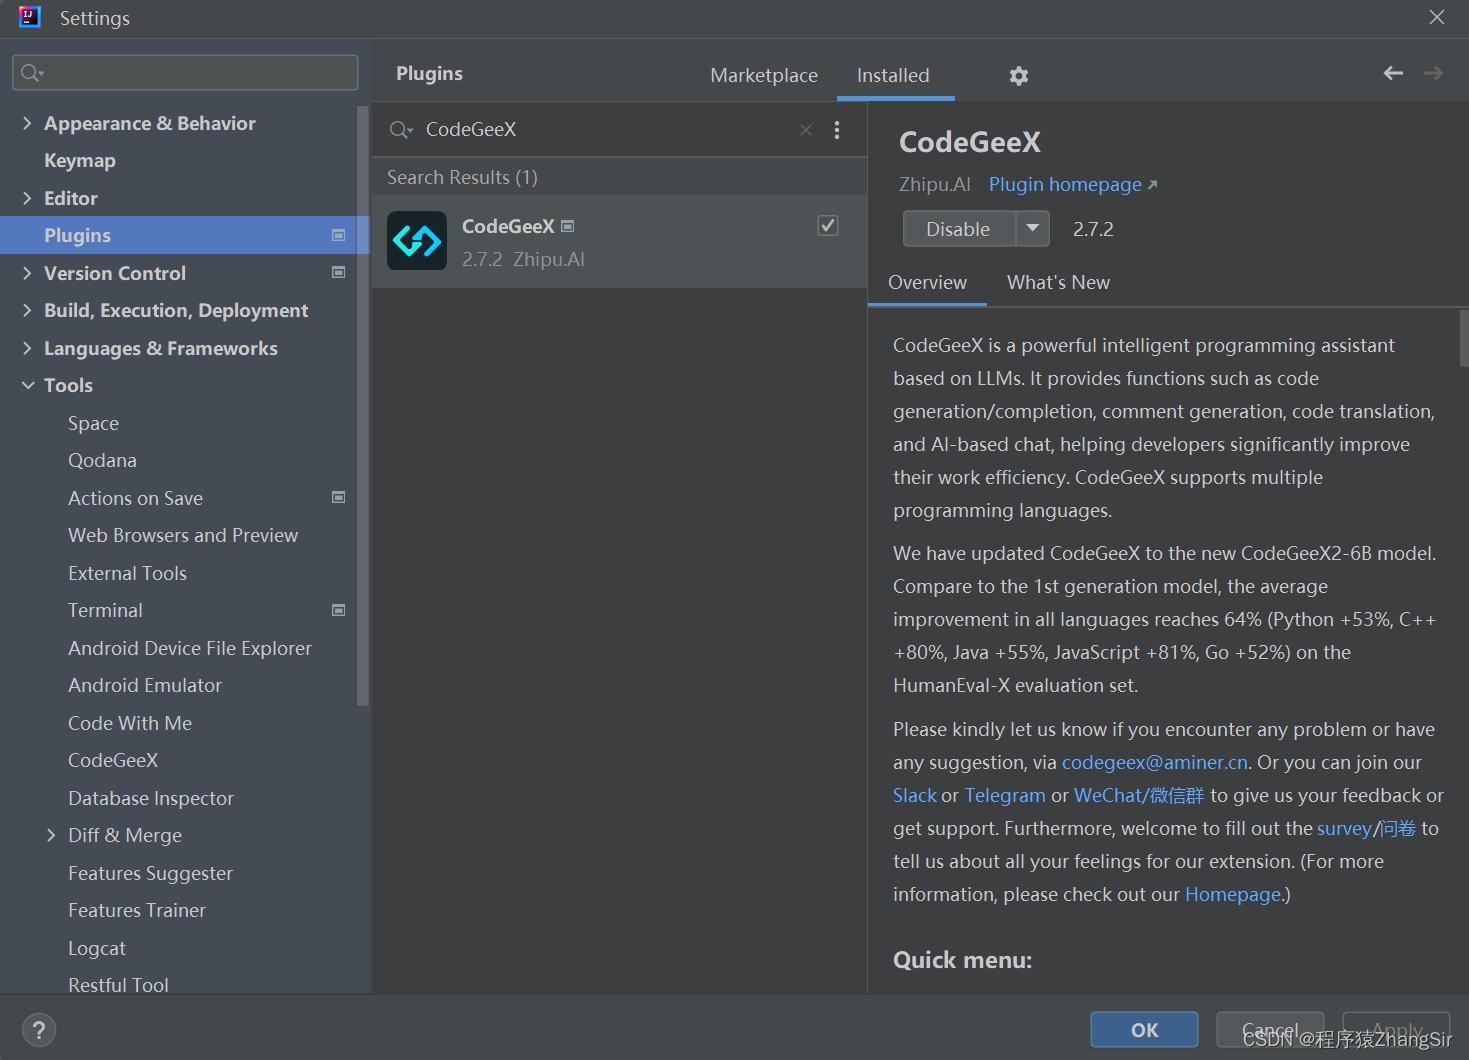The height and width of the screenshot is (1060, 1469).
Task: Expand the Diff & Merge node
Action: pos(51,835)
